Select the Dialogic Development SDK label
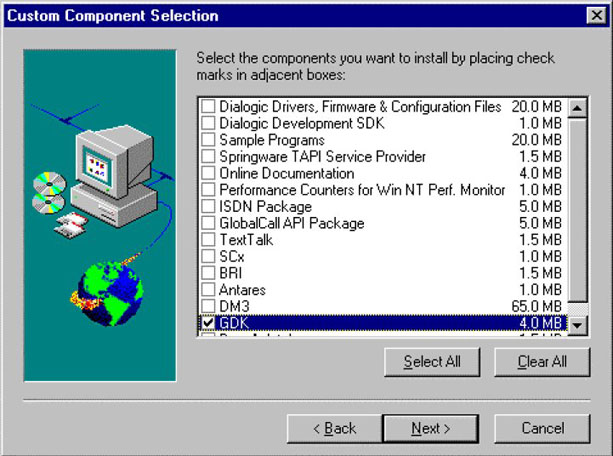The width and height of the screenshot is (613, 456). [x=302, y=123]
